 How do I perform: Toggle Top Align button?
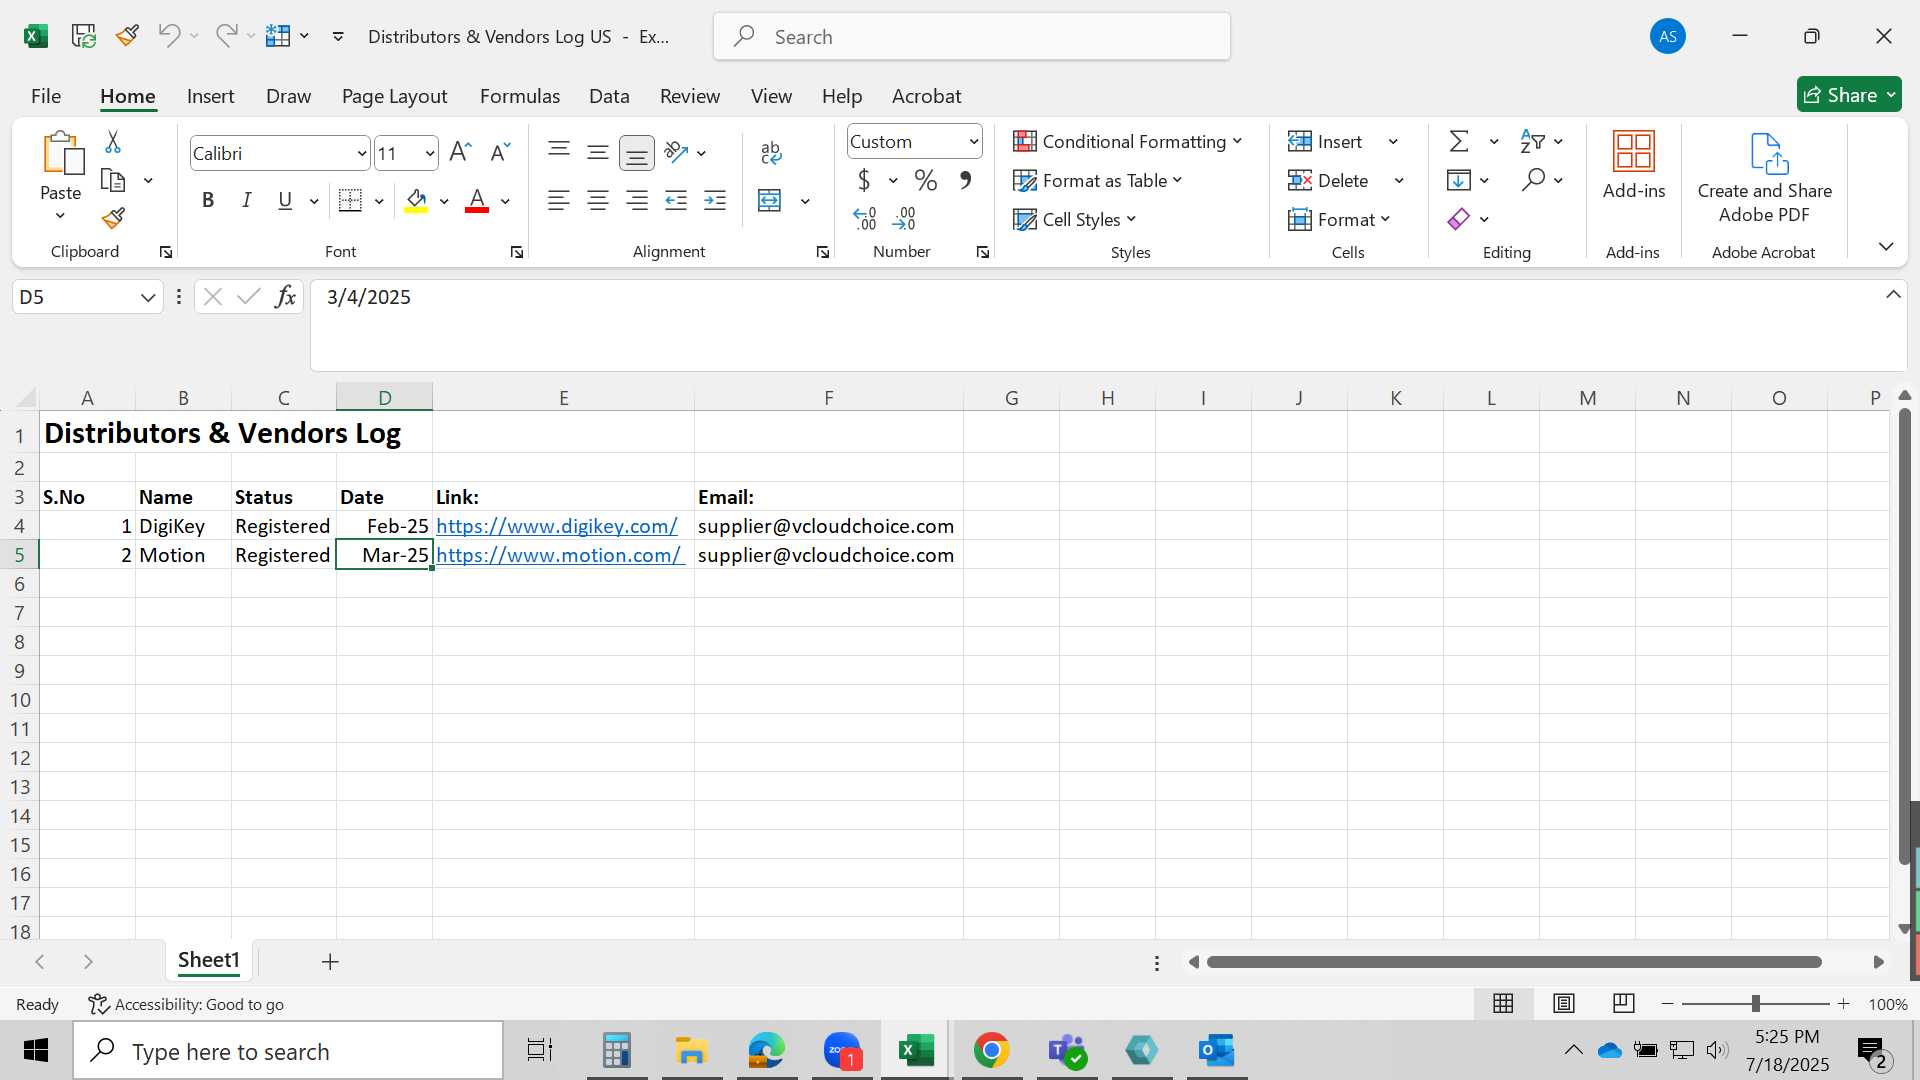click(559, 152)
